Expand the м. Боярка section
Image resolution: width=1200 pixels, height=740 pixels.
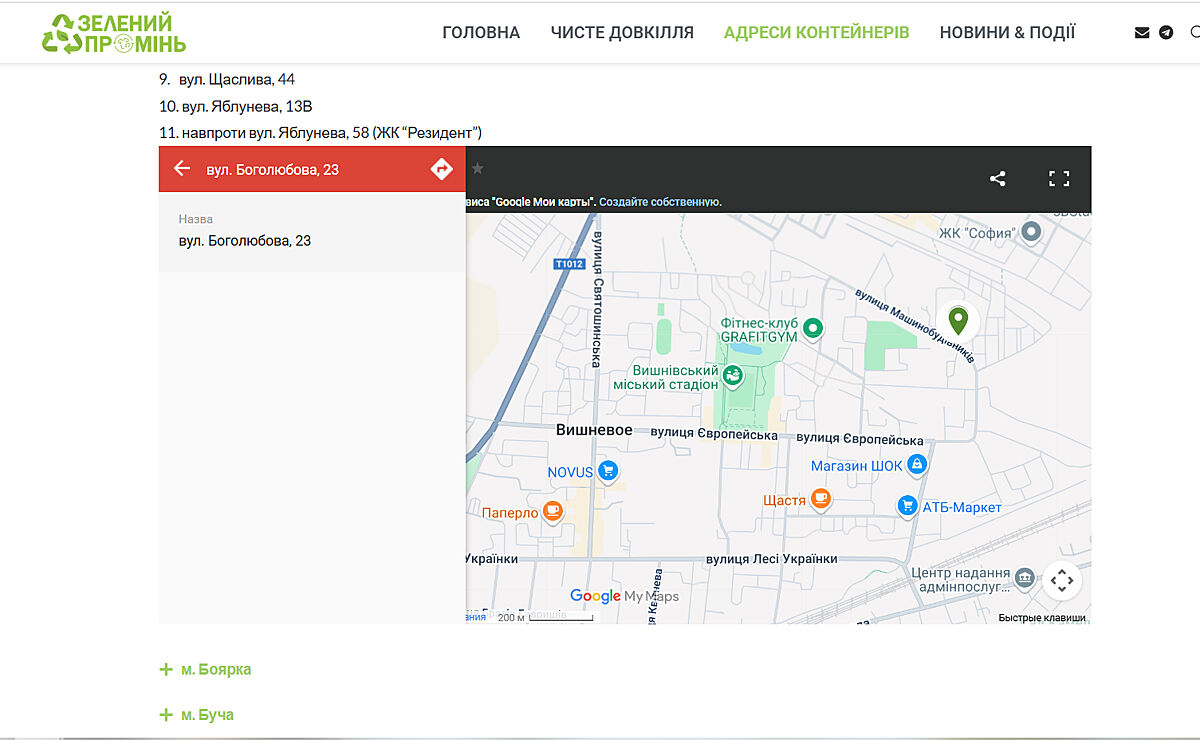coord(205,669)
